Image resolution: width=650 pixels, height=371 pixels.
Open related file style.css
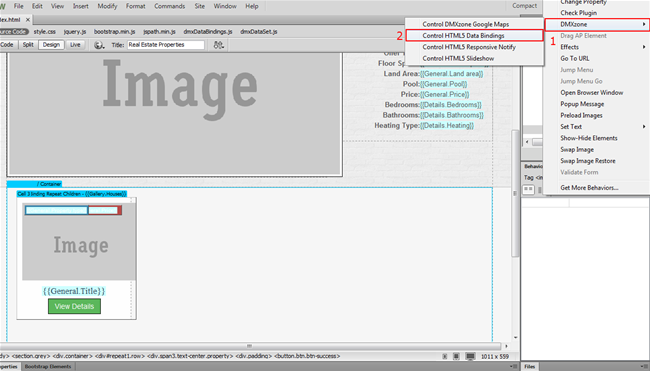coord(45,32)
